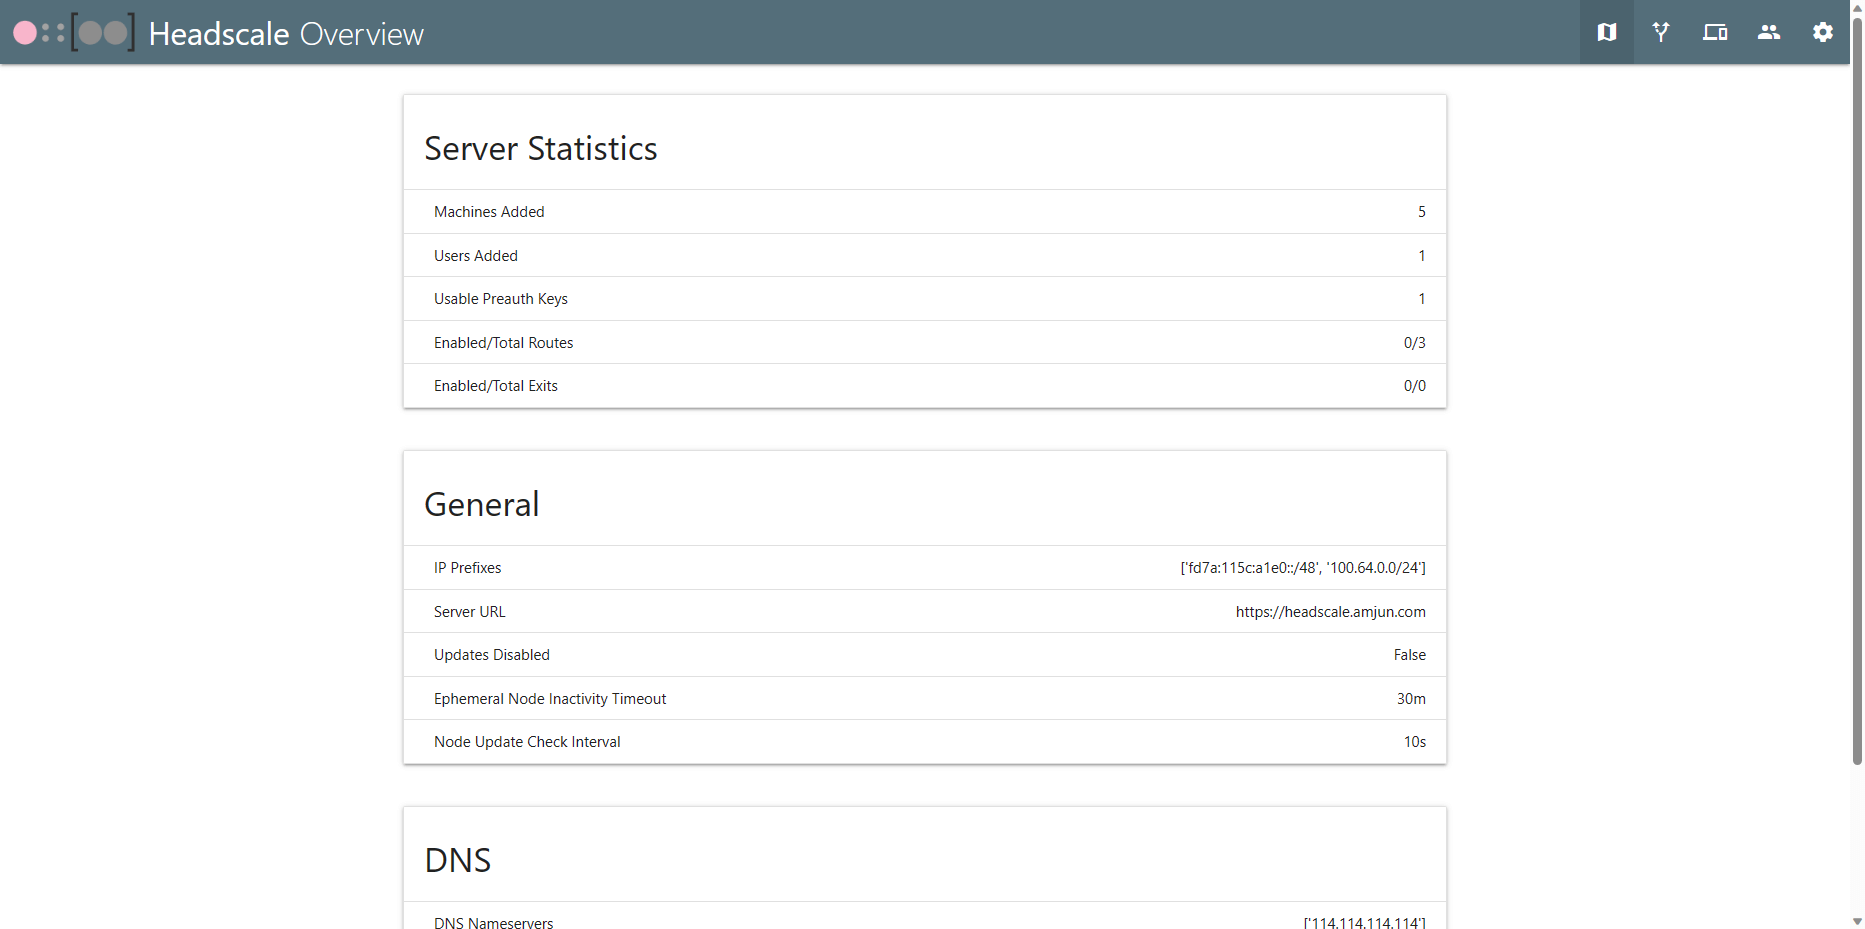Viewport: 1865px width, 929px height.
Task: Select the Machines Added row
Action: [924, 212]
